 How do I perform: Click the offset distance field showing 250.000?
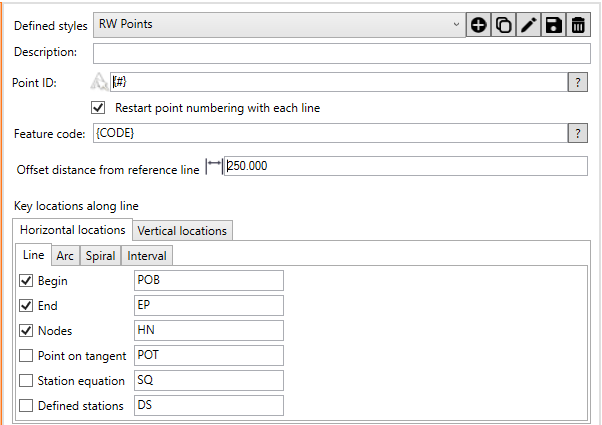pyautogui.click(x=405, y=167)
